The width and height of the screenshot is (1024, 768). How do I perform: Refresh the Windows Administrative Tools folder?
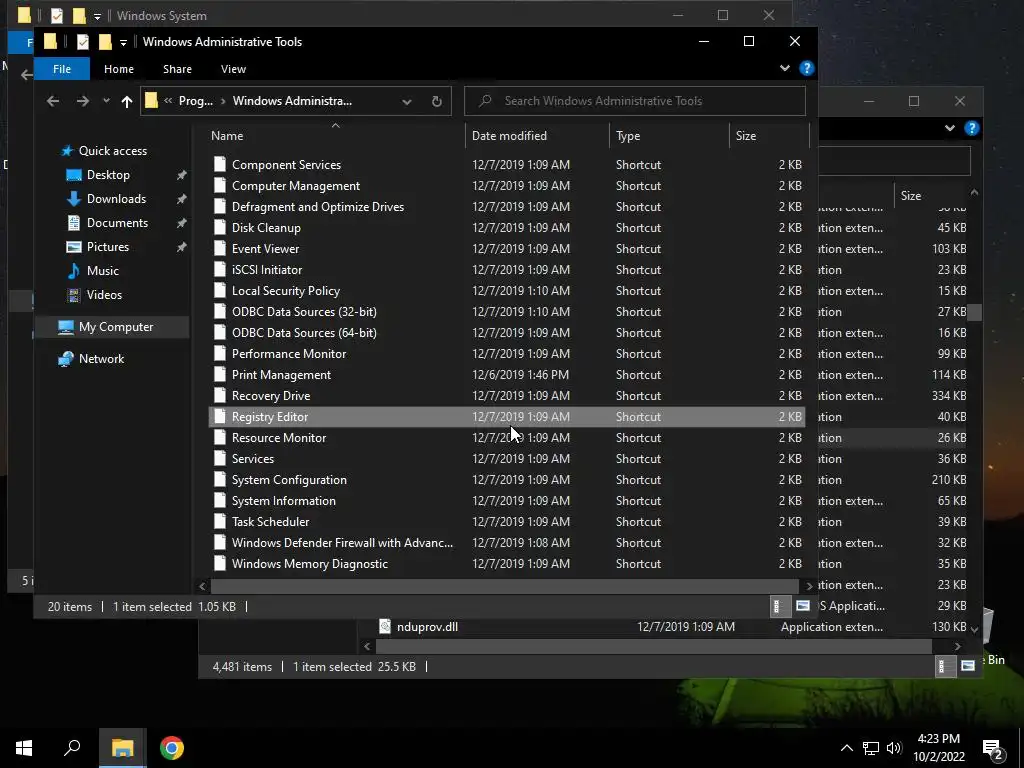436,101
